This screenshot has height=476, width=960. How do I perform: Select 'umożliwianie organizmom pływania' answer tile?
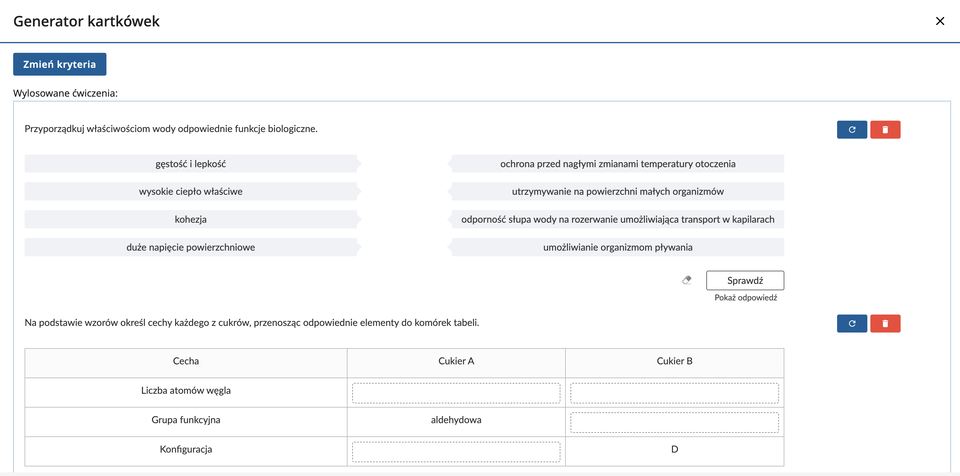click(x=617, y=247)
